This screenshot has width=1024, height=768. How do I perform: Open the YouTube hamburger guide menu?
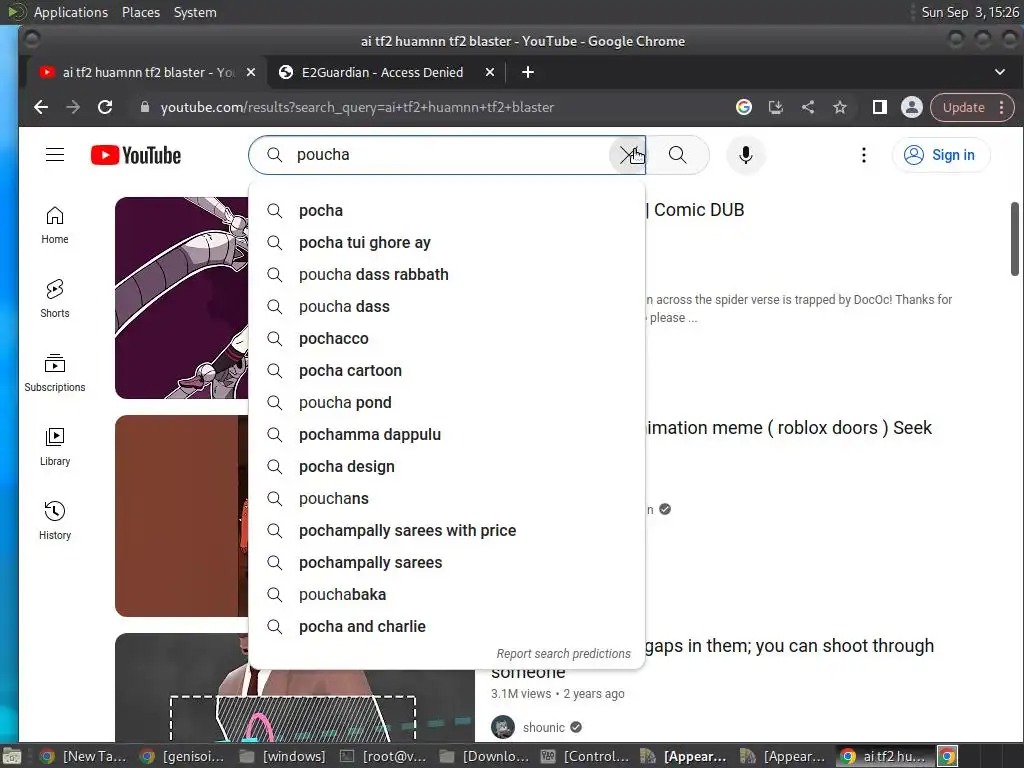pyautogui.click(x=55, y=155)
